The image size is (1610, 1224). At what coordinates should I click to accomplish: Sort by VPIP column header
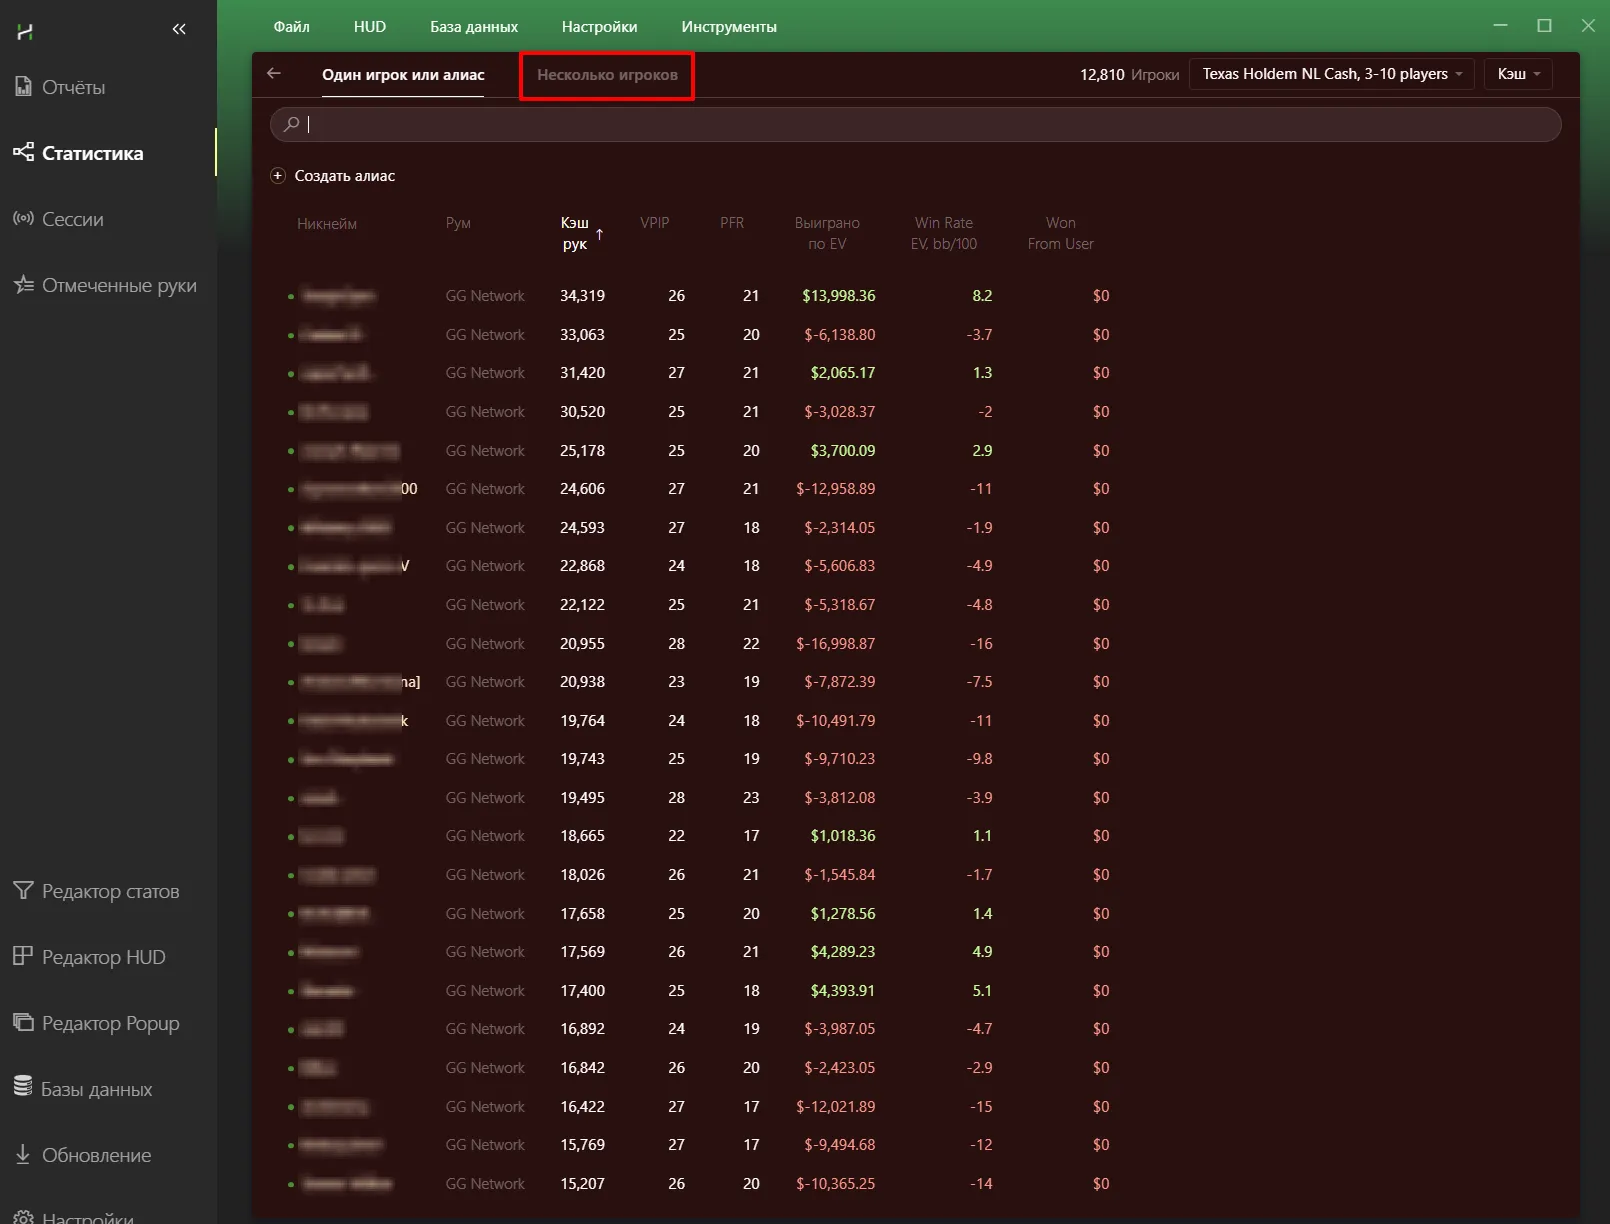pyautogui.click(x=655, y=223)
